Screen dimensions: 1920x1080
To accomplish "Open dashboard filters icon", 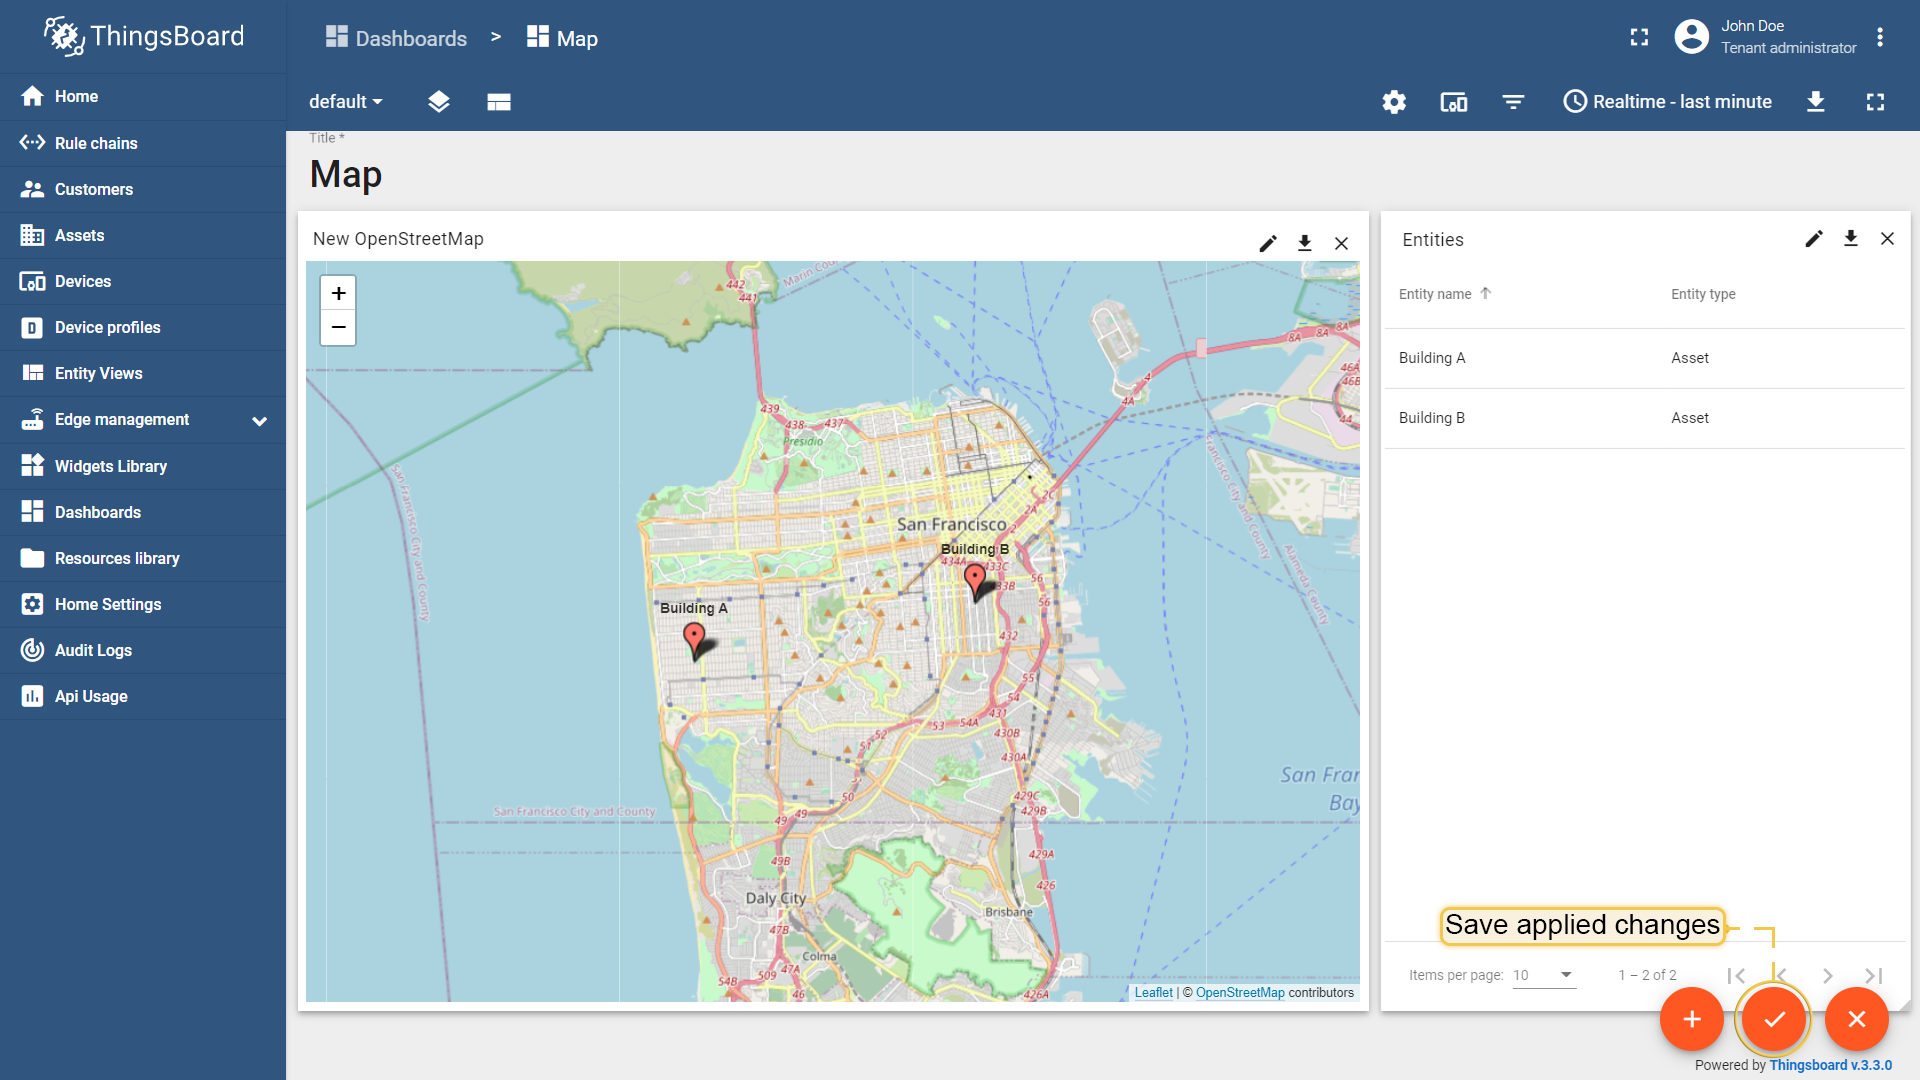I will pos(1513,102).
